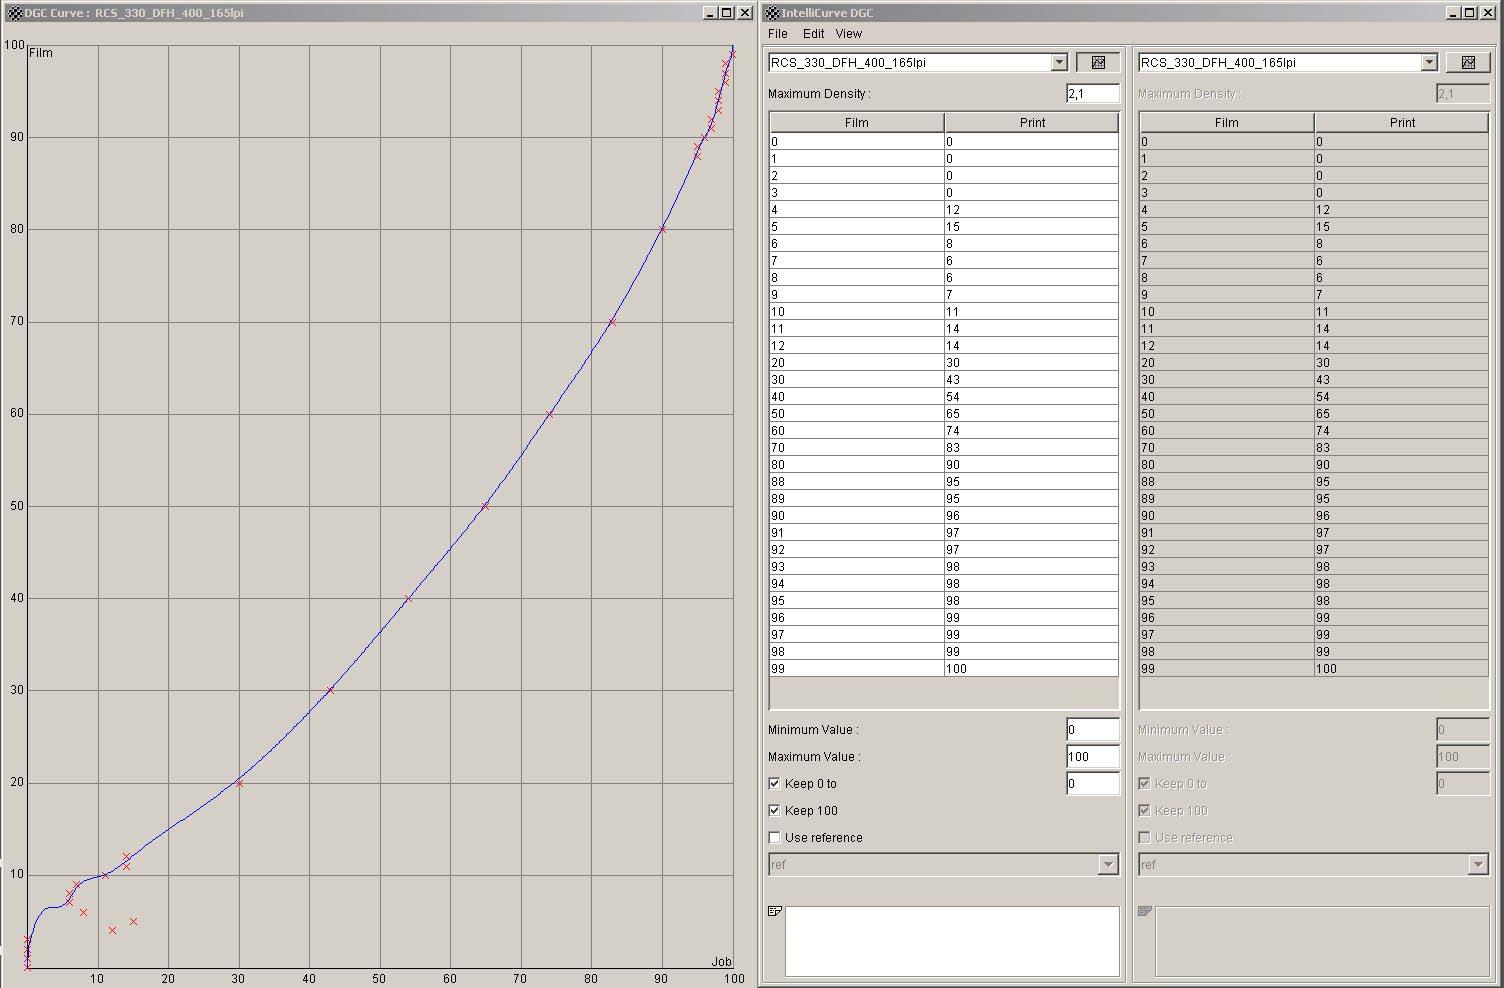Open the File menu
This screenshot has height=988, width=1504.
point(778,33)
